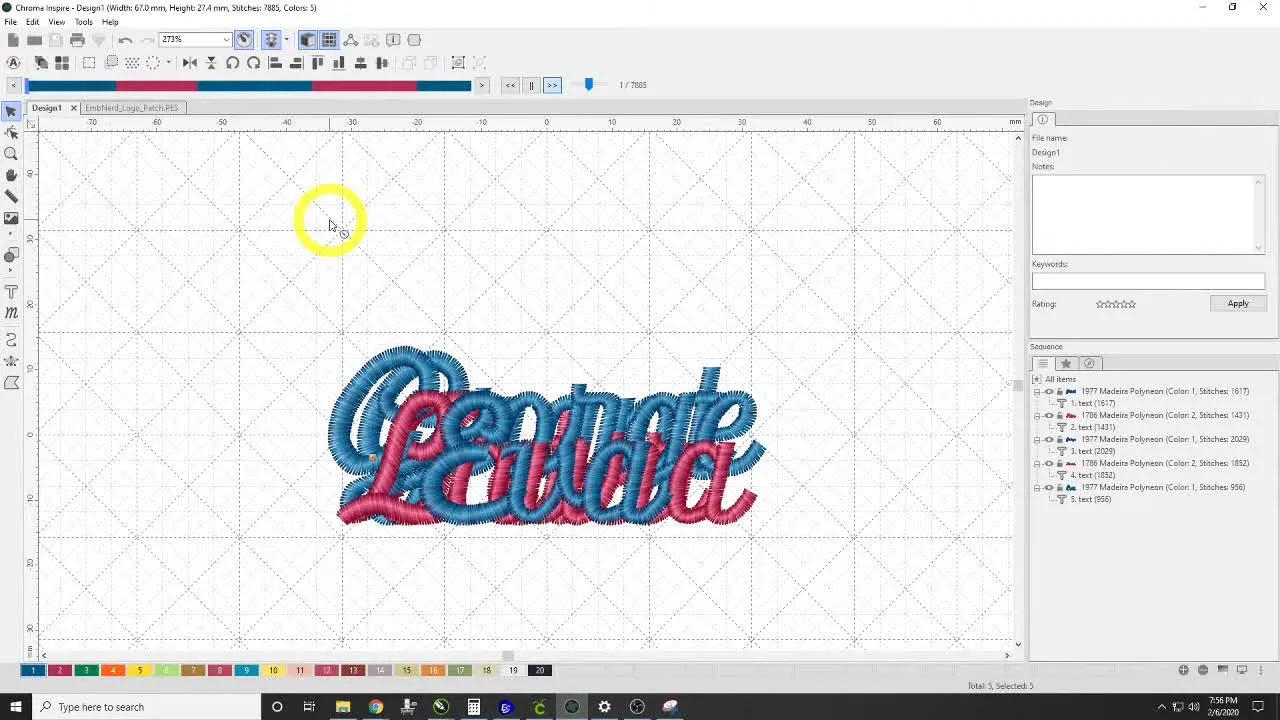Select the Shapes tool in left toolbar
This screenshot has height=720, width=1280.
click(x=11, y=256)
